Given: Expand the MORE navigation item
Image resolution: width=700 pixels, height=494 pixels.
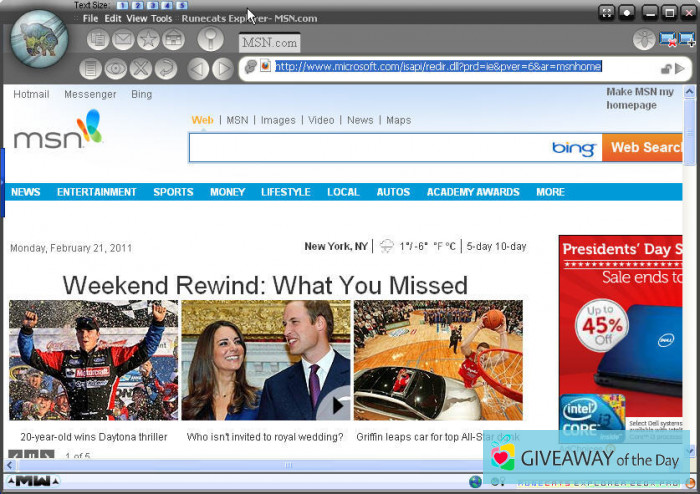Looking at the screenshot, I should (x=550, y=192).
